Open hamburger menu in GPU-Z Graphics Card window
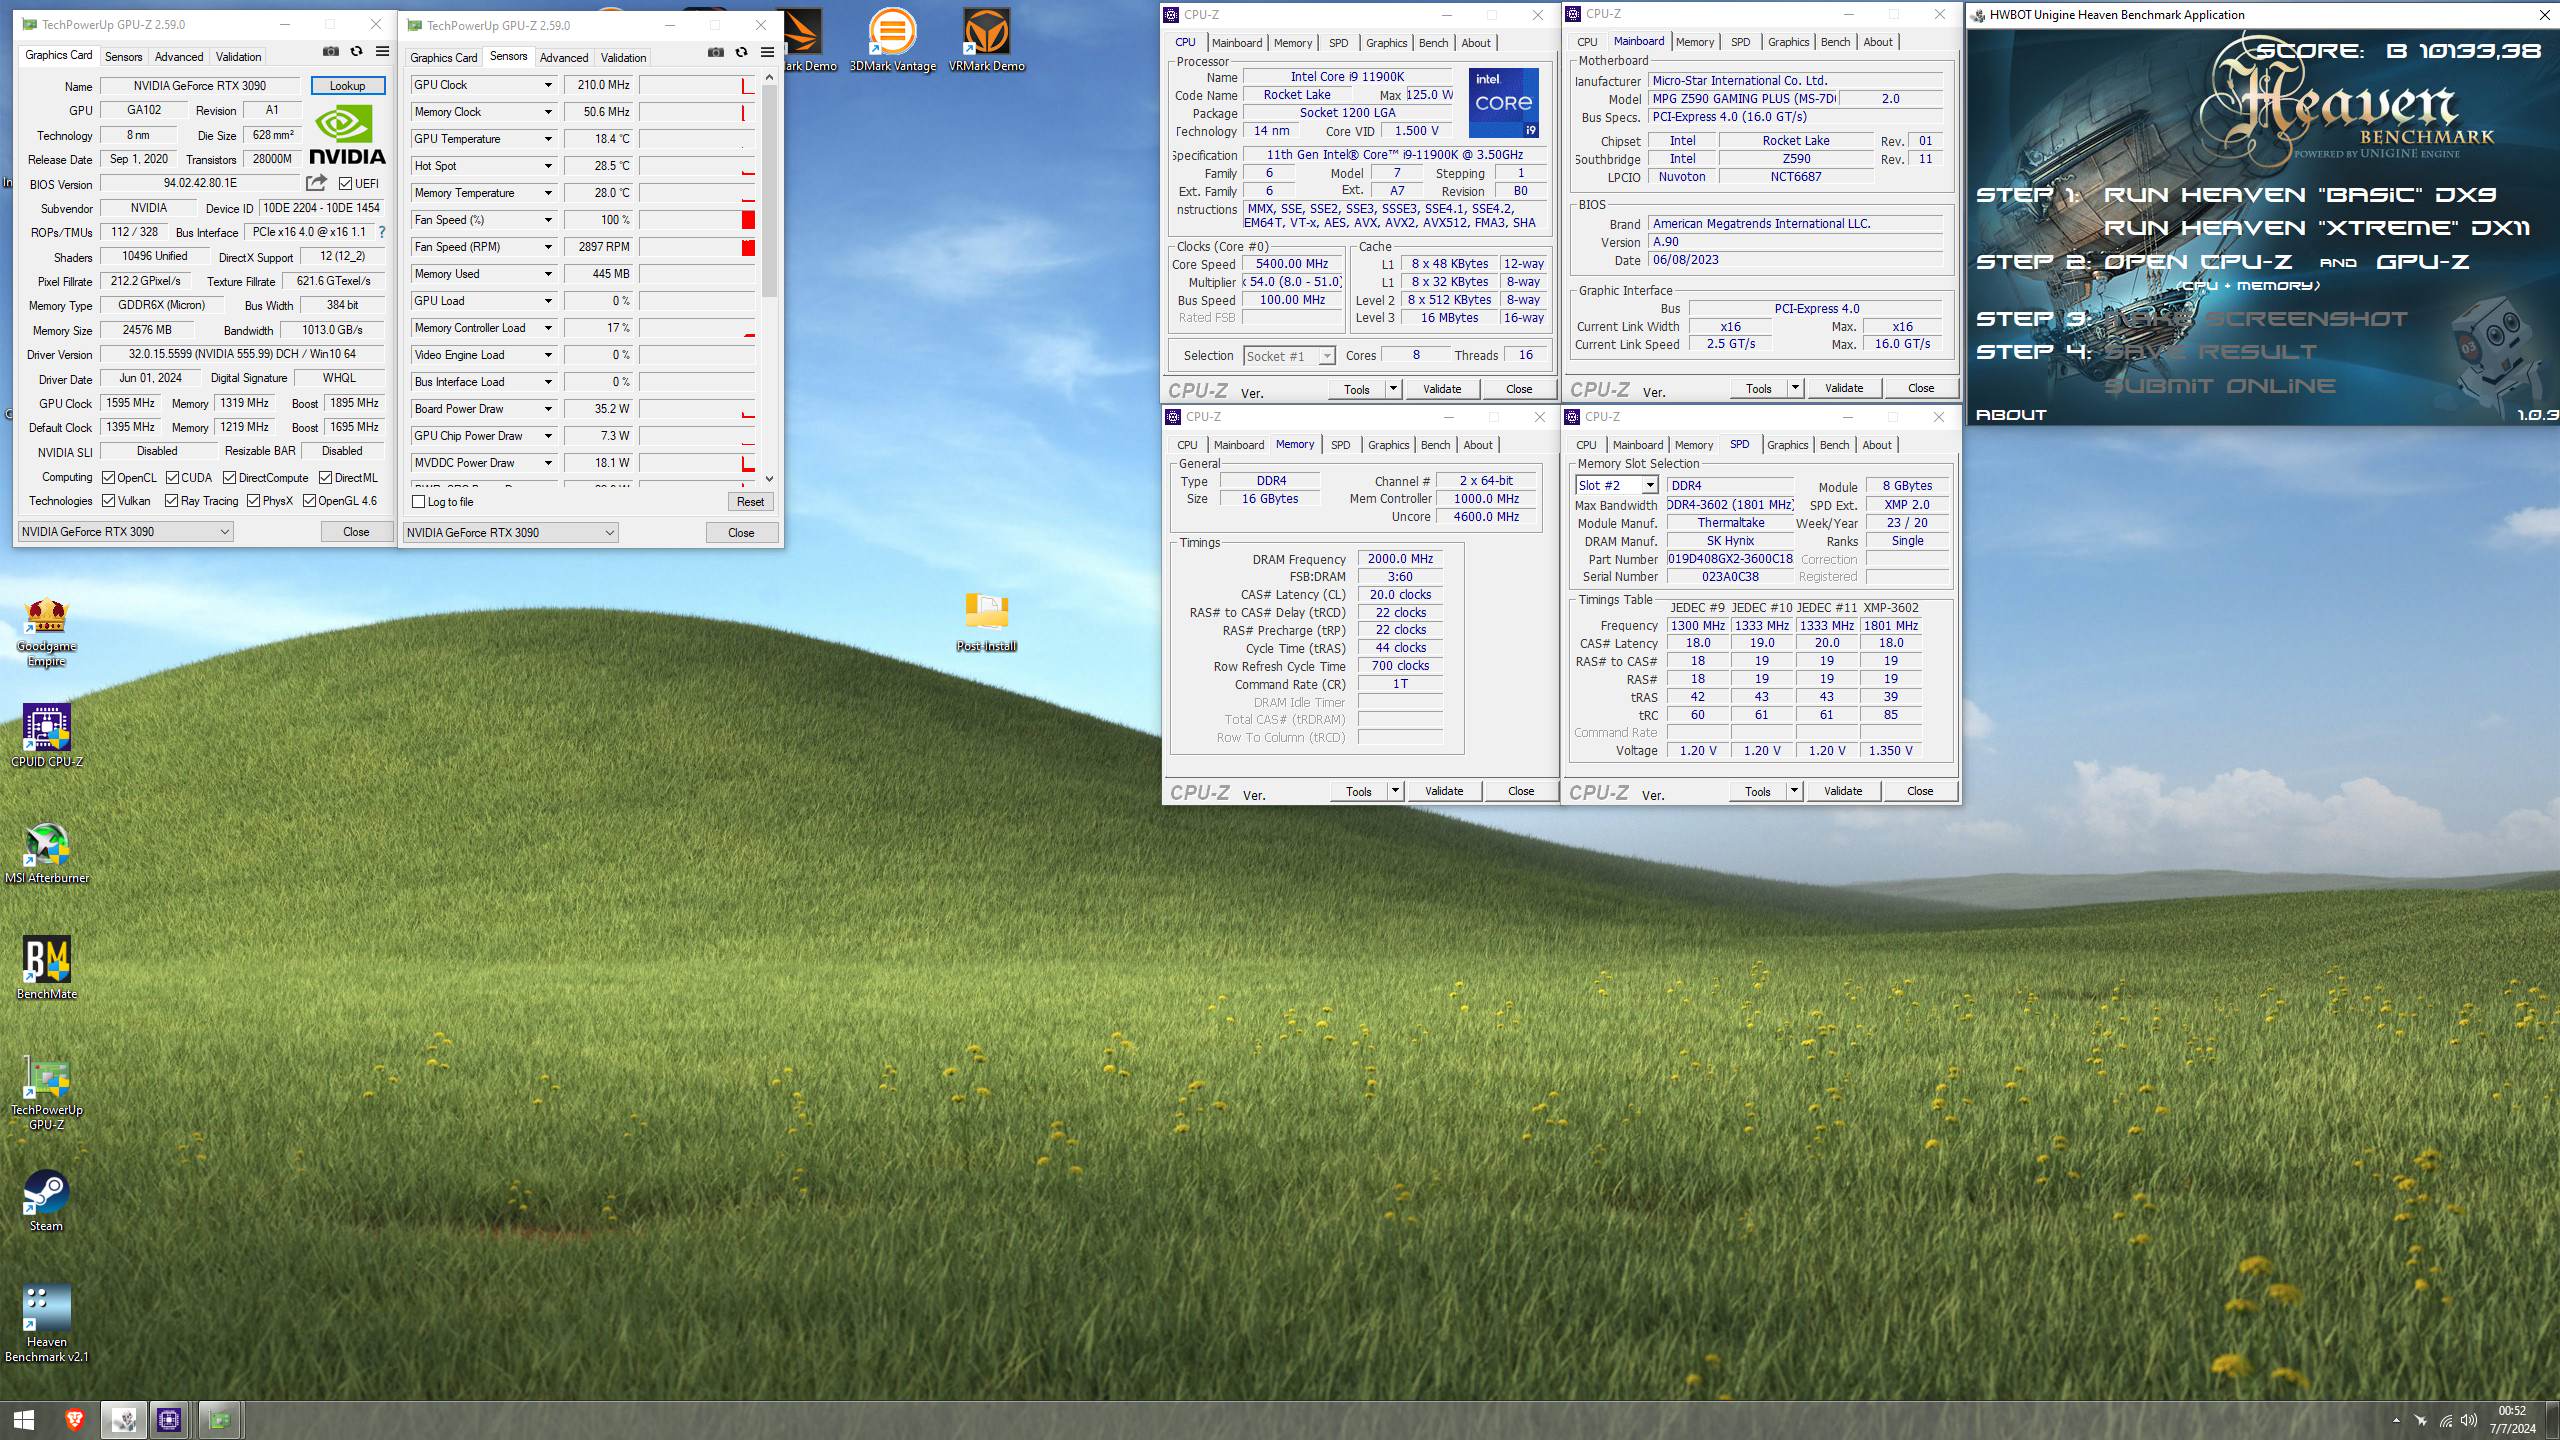The width and height of the screenshot is (2560, 1440). click(382, 52)
